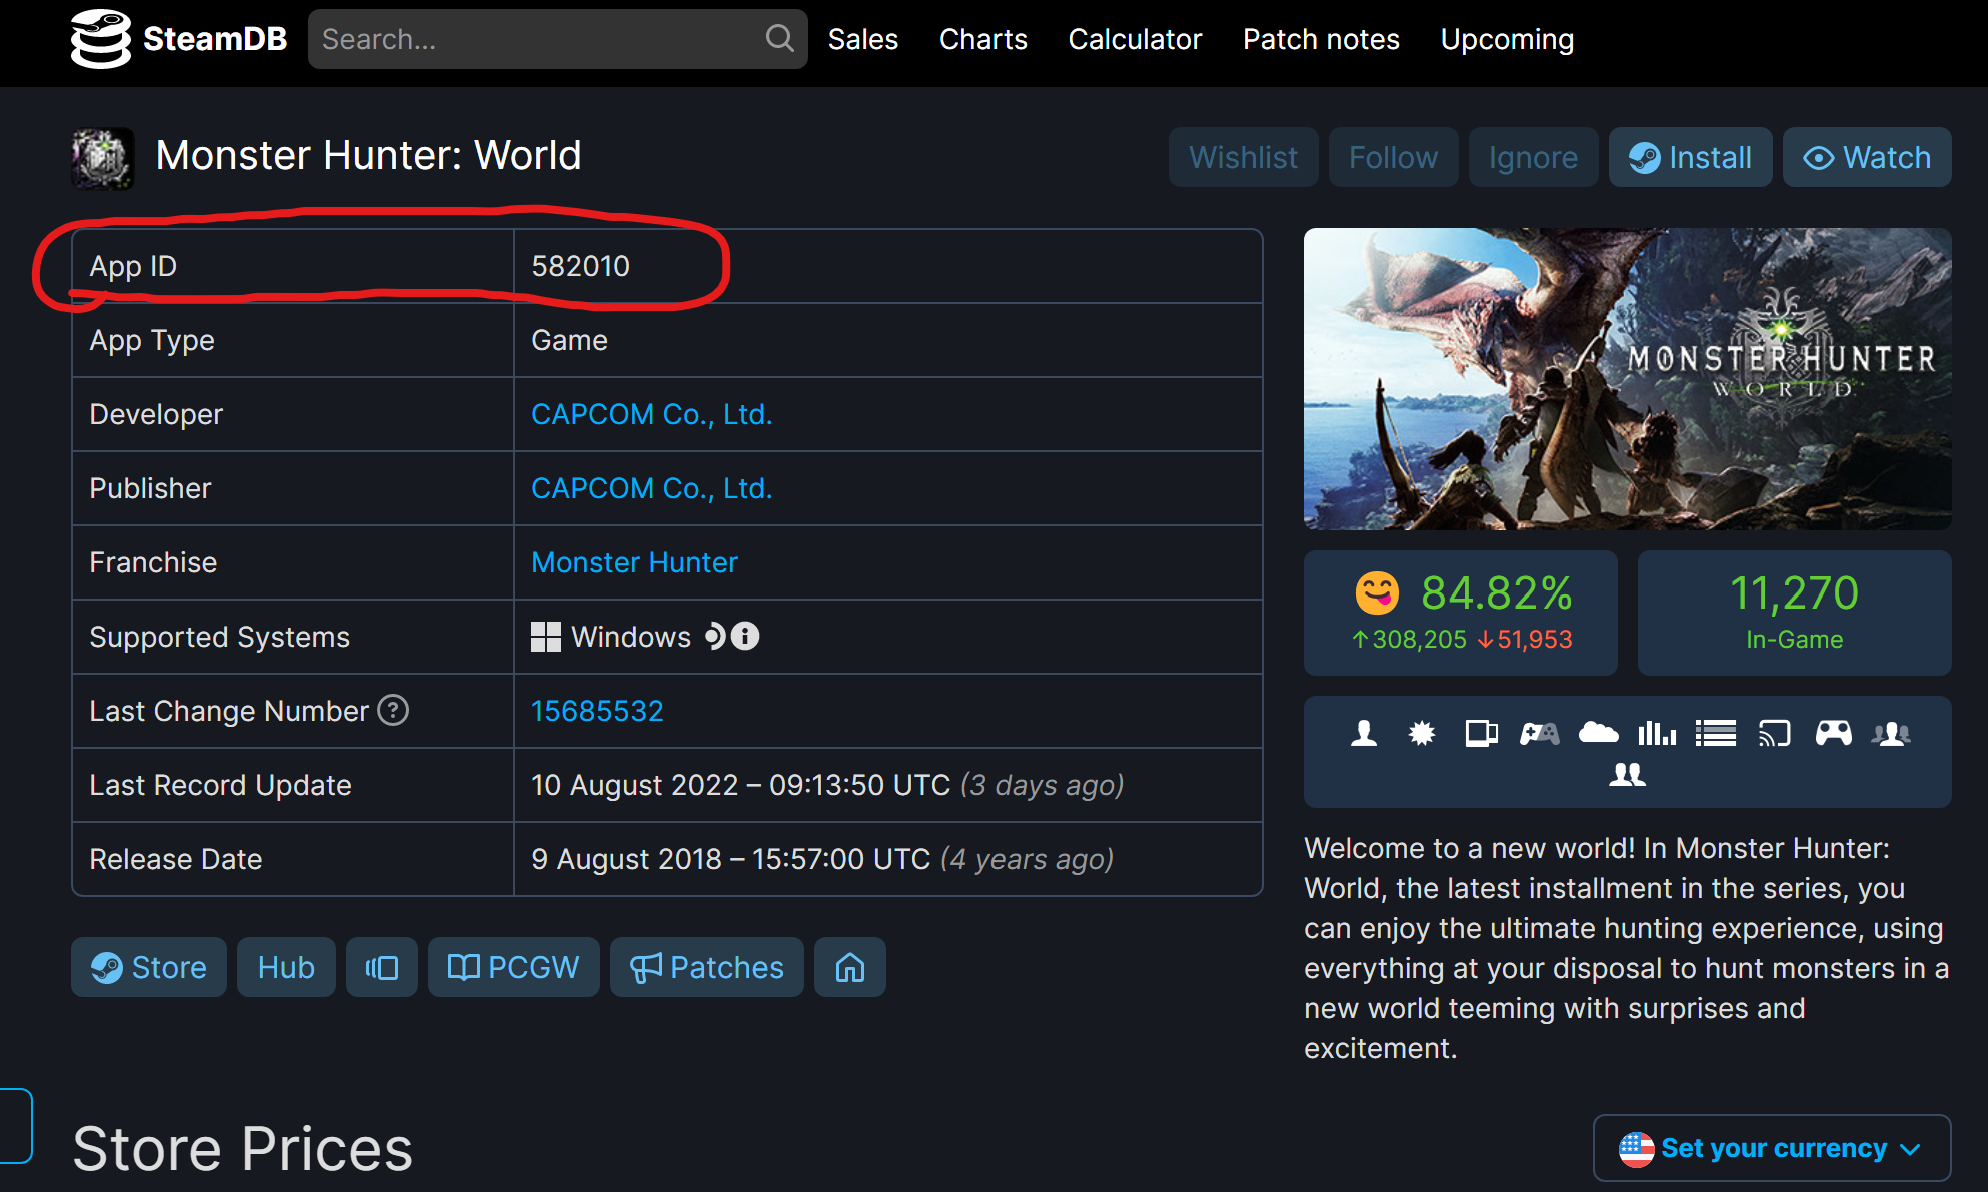This screenshot has width=1988, height=1192.
Task: Click the Remote Play cast icon
Action: coord(1774,734)
